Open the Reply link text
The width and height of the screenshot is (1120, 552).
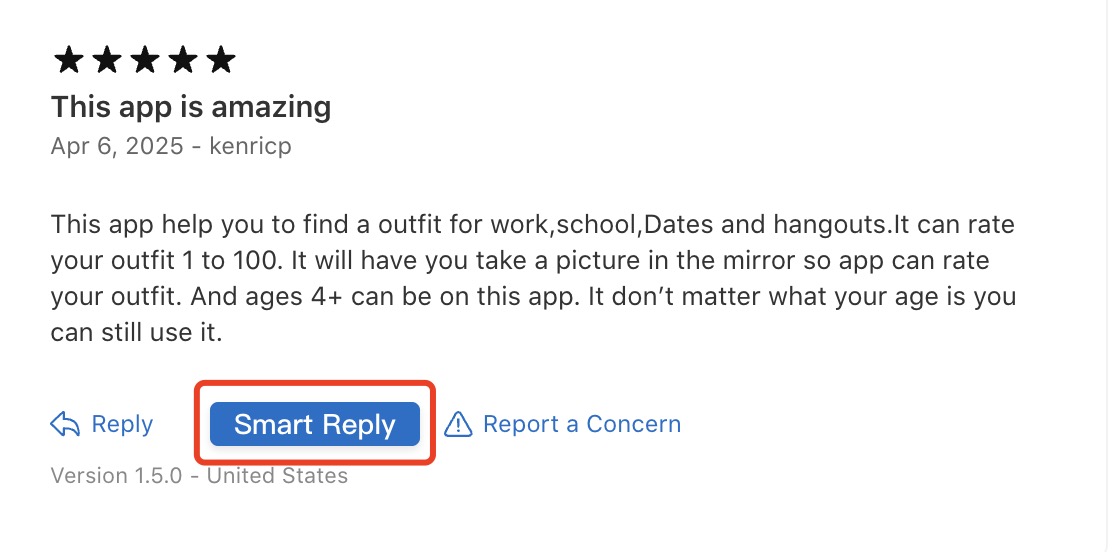122,424
